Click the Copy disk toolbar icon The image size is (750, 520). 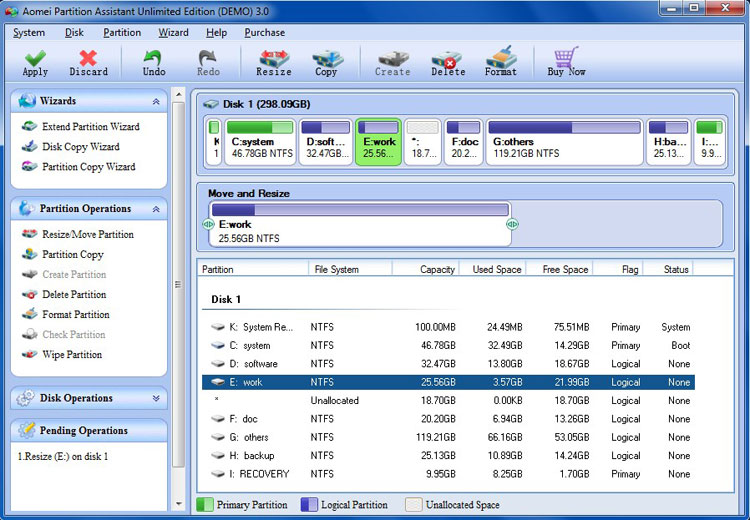tap(326, 58)
